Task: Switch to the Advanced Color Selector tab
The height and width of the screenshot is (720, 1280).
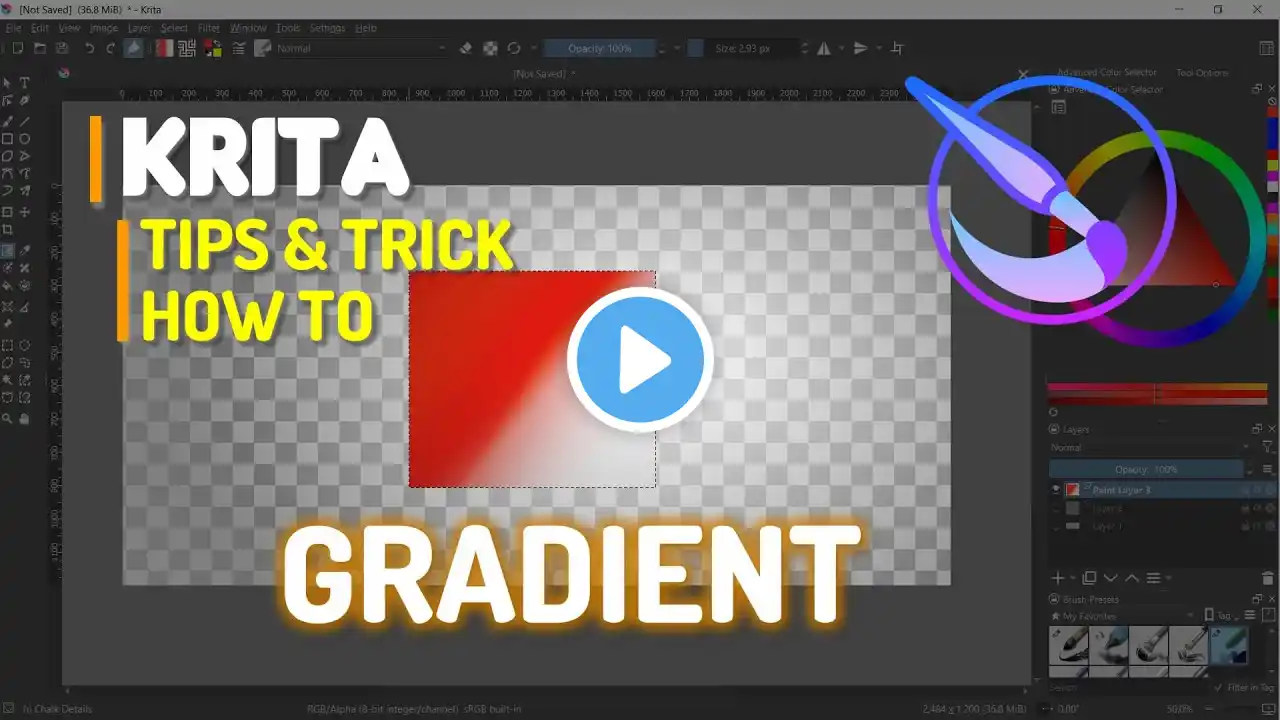Action: pyautogui.click(x=1108, y=72)
